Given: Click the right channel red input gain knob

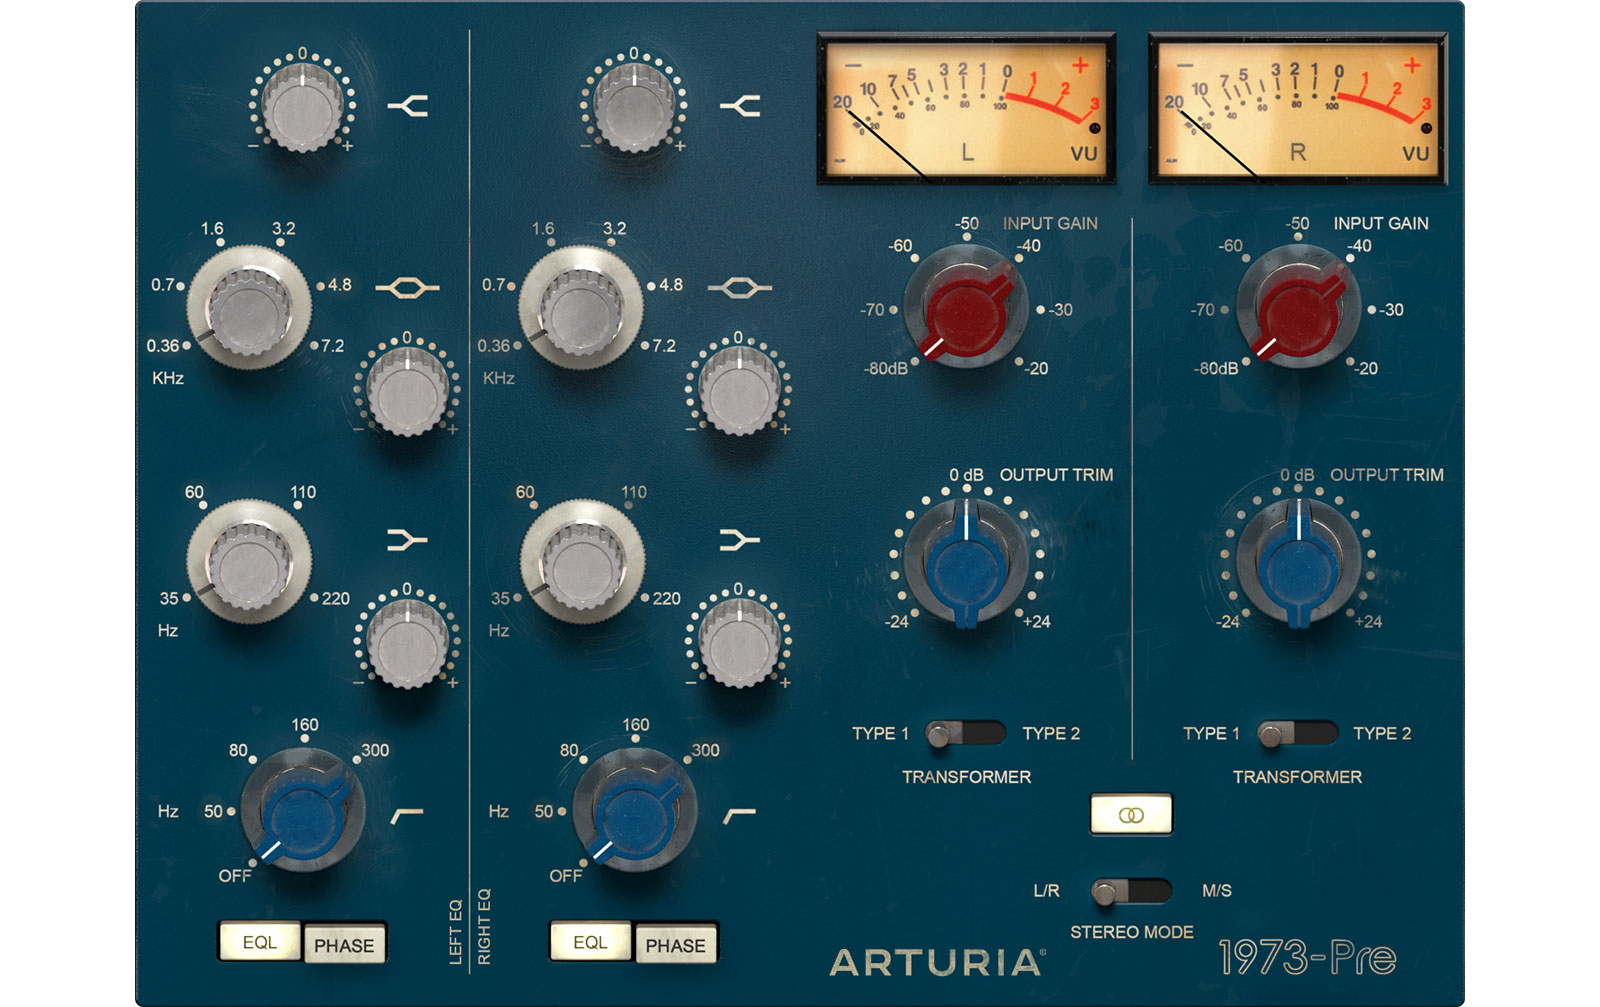Looking at the screenshot, I should [x=1298, y=308].
